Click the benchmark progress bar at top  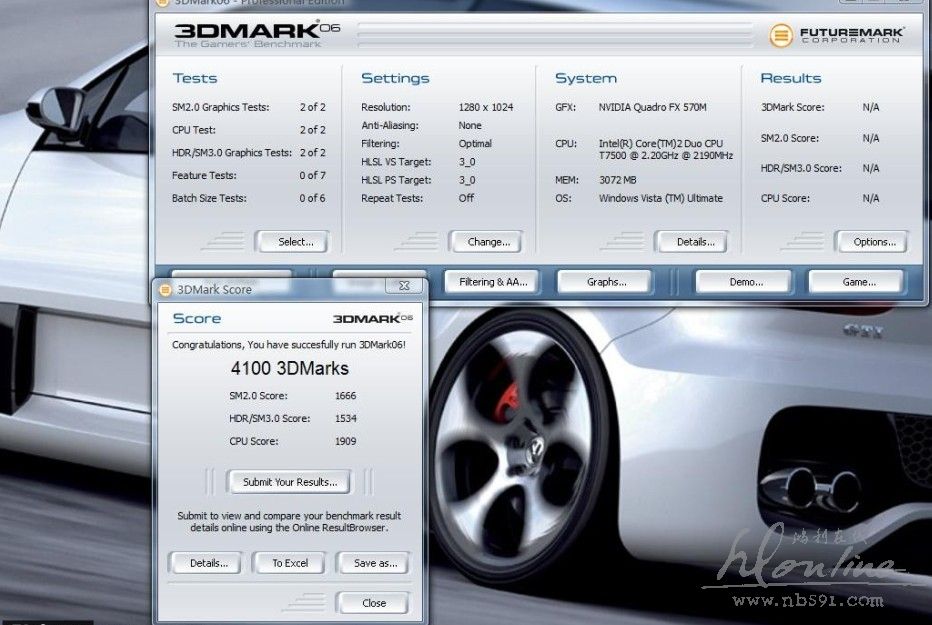tap(555, 35)
